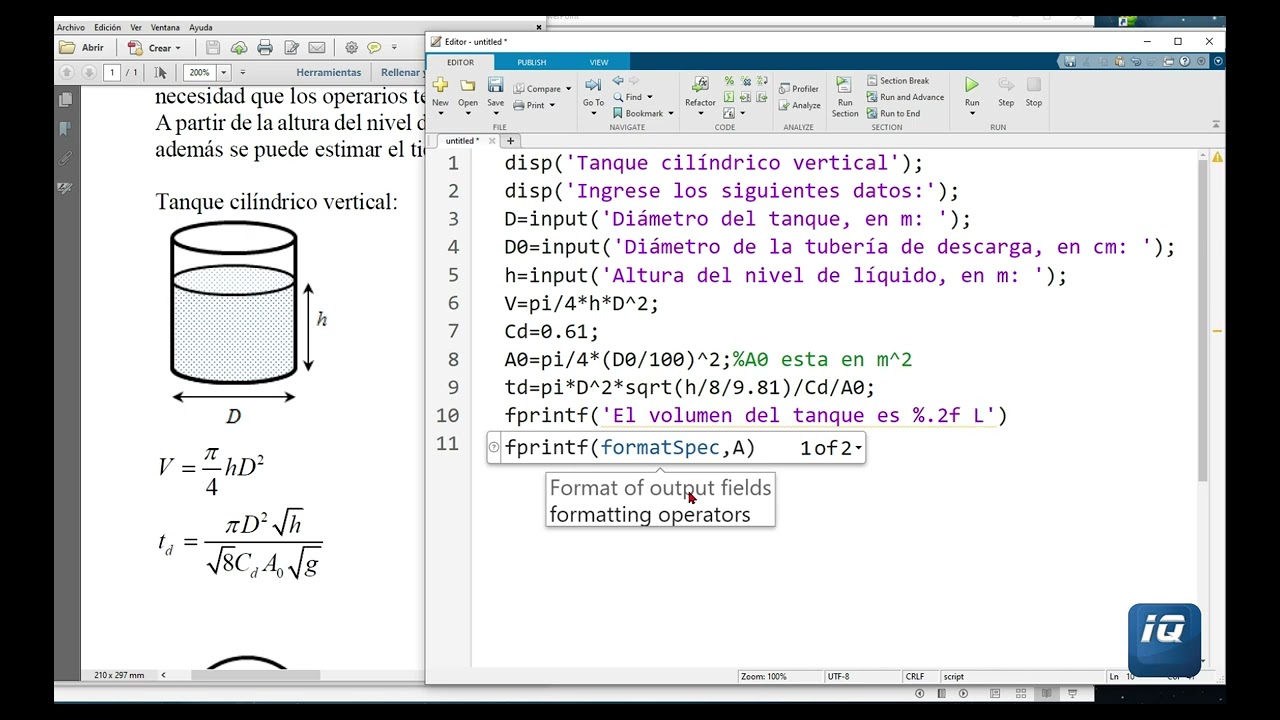The image size is (1280, 720).
Task: Open Herramientas panel in PDF reader
Action: pyautogui.click(x=329, y=73)
